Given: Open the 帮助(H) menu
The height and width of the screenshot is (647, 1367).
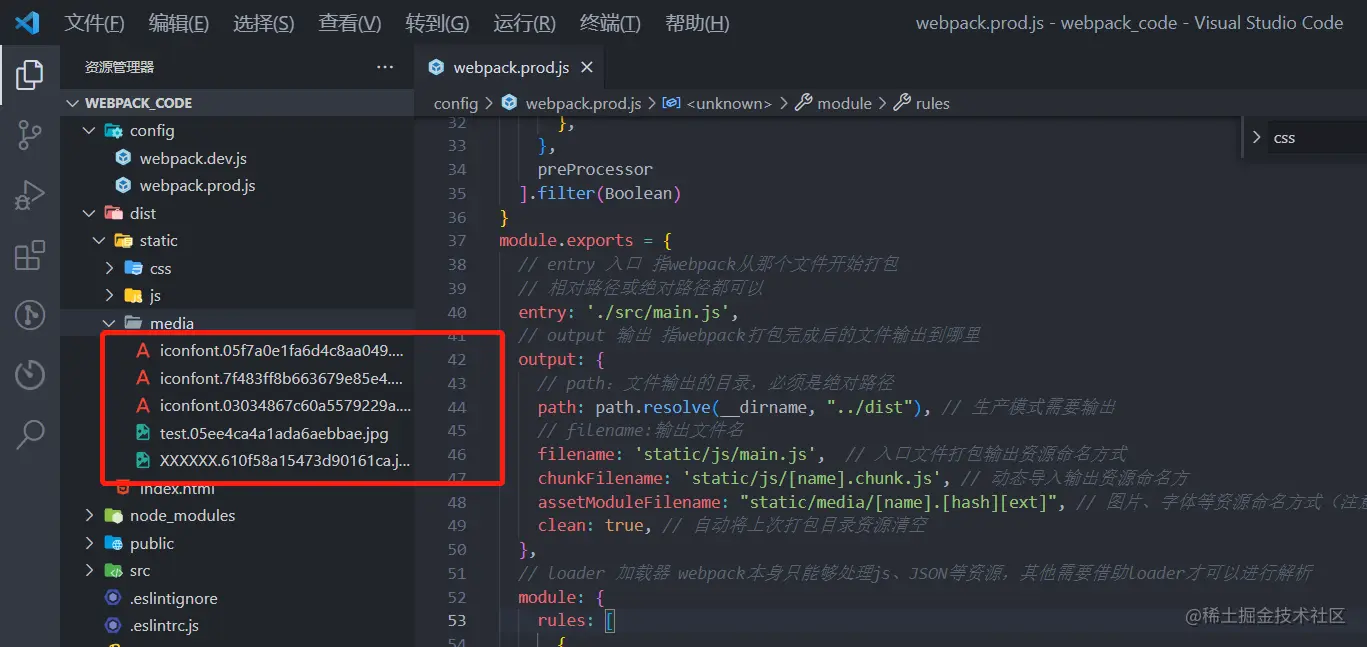Looking at the screenshot, I should click(697, 23).
